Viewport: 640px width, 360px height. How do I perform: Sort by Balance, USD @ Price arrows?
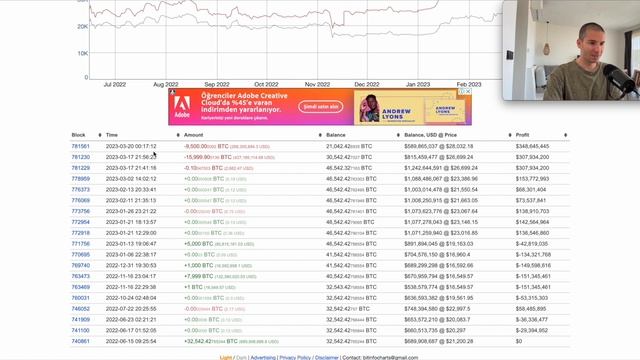coord(510,135)
